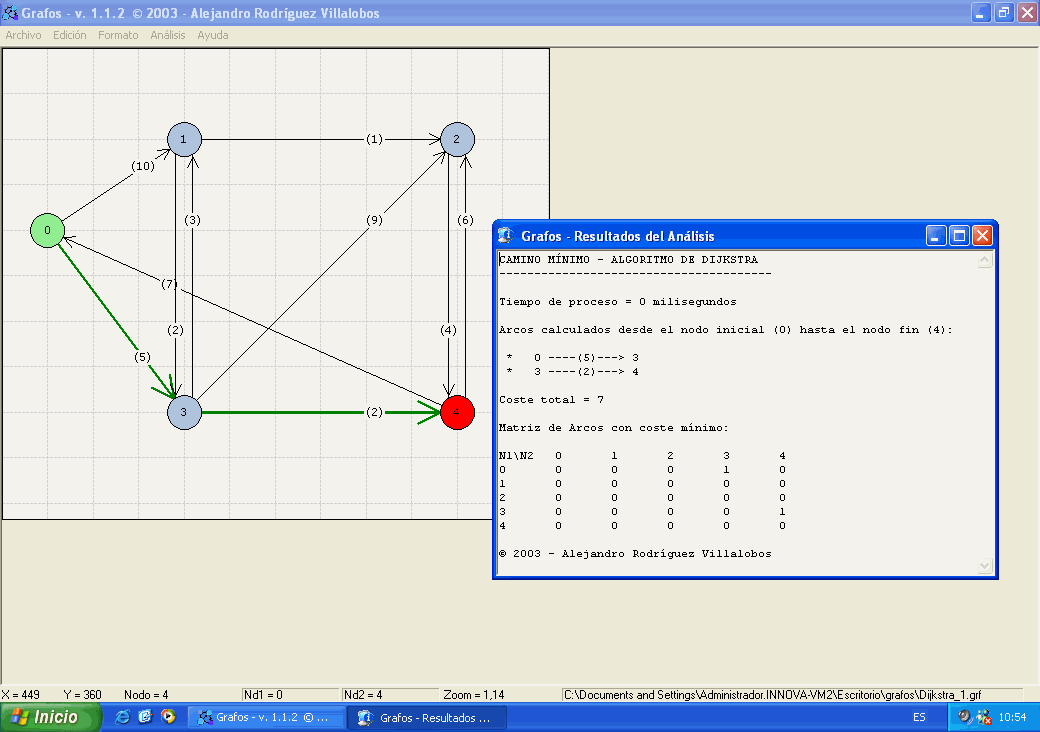Select node 1 in the graph canvas
1040x732 pixels.
coord(185,139)
